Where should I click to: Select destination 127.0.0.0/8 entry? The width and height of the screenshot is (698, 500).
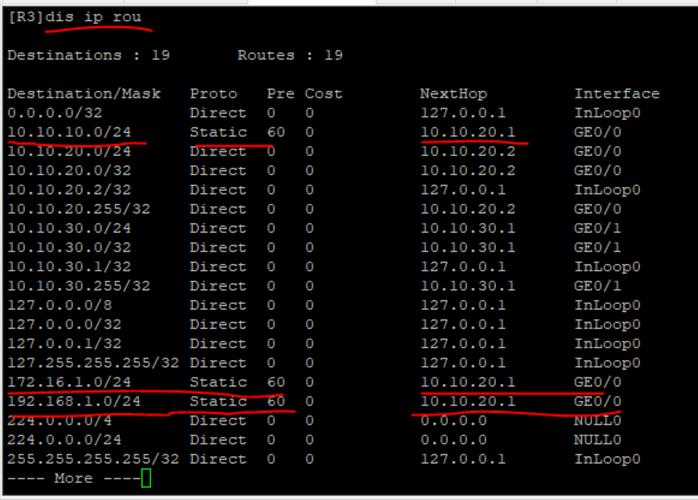click(59, 305)
